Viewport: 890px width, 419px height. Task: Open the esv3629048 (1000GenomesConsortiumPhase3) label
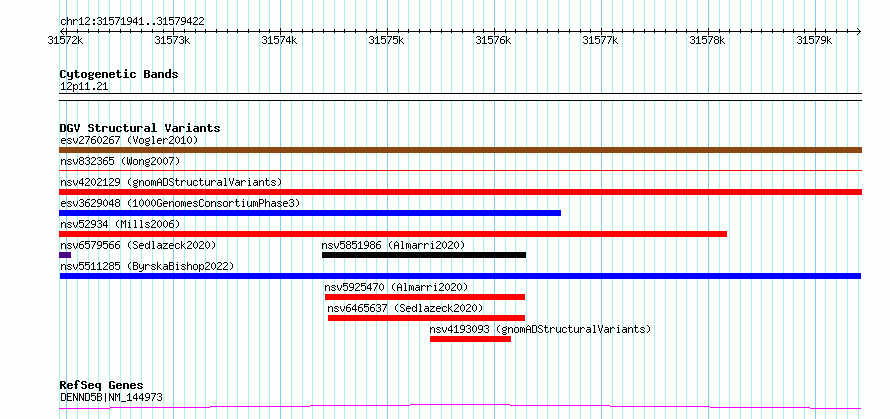coord(180,203)
